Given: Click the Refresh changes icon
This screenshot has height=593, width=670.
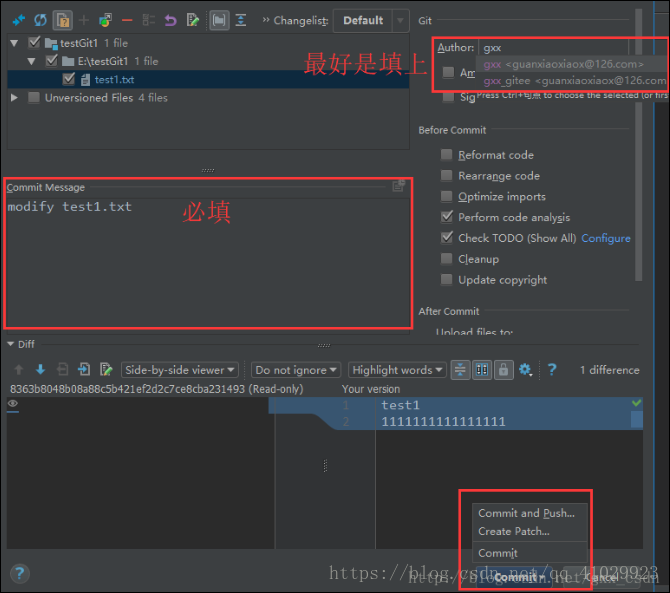Looking at the screenshot, I should [41, 20].
